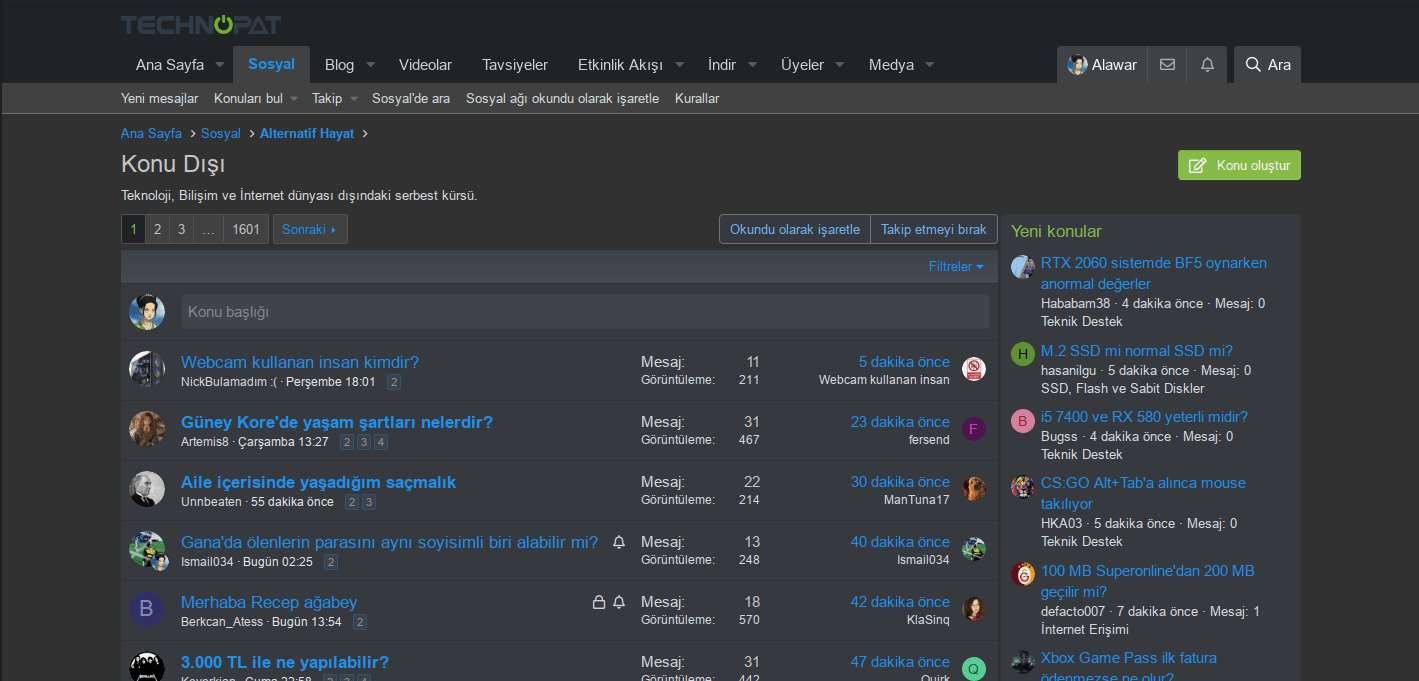Click the Konu başlığı input field
Viewport: 1419px width, 681px height.
click(x=585, y=312)
